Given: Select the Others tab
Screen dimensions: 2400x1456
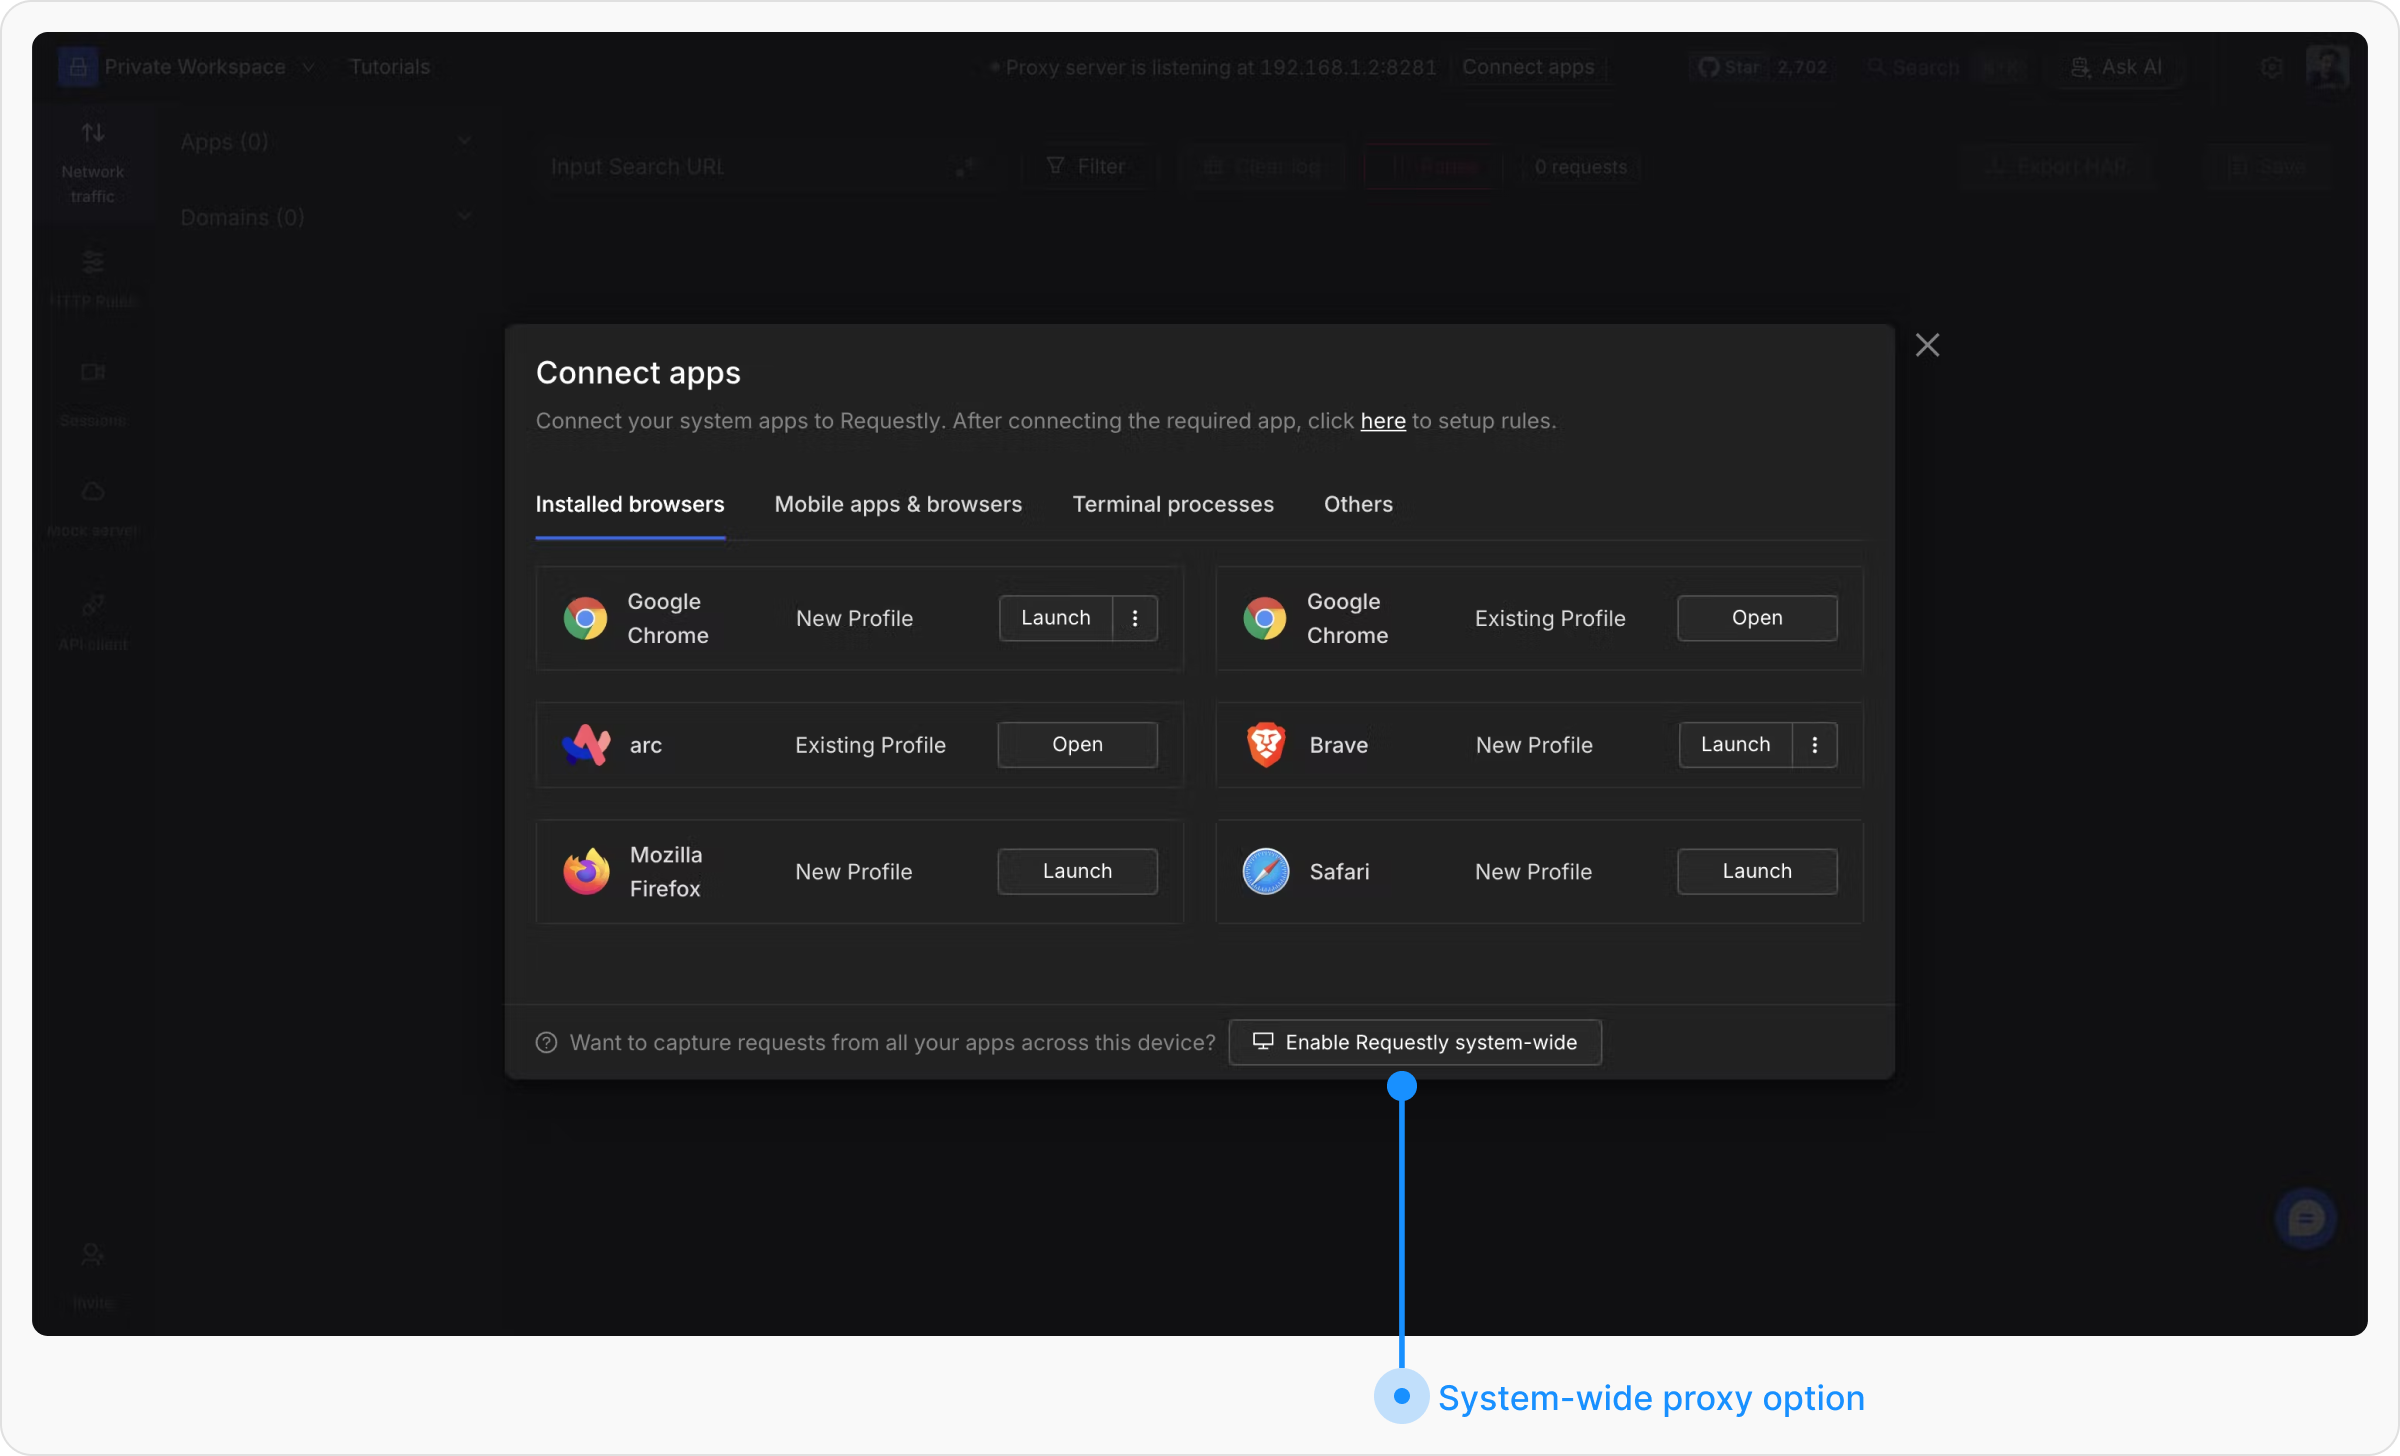Looking at the screenshot, I should (x=1358, y=504).
